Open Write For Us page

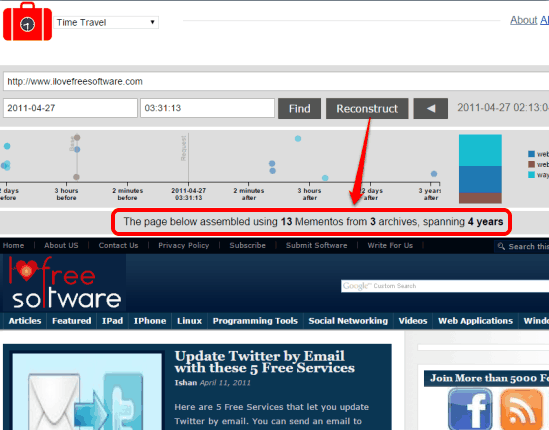click(390, 245)
